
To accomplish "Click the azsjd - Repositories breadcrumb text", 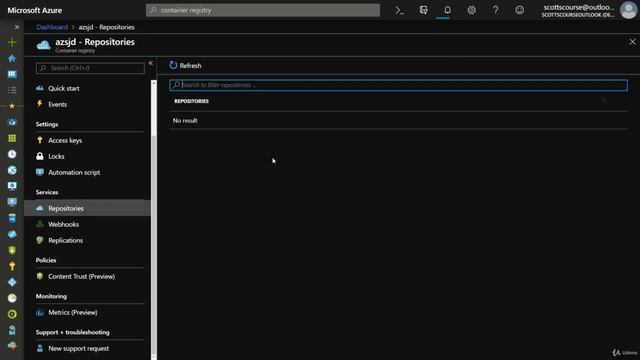I will click(x=107, y=27).
